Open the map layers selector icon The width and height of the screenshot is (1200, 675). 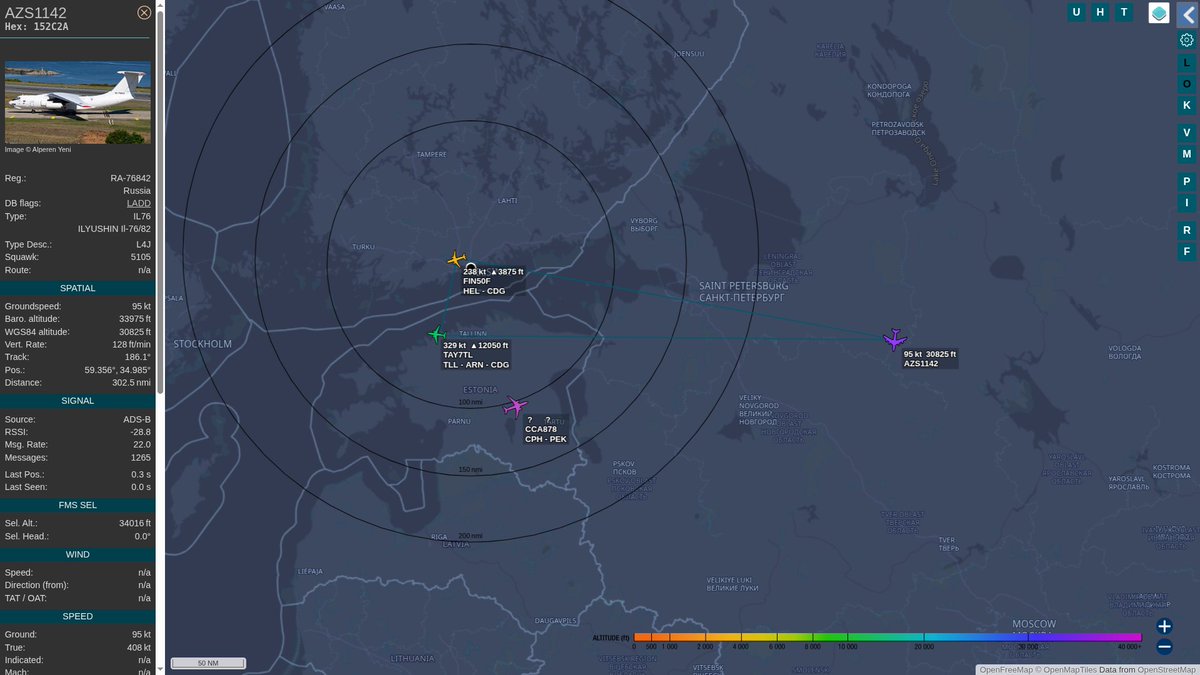pos(1161,12)
